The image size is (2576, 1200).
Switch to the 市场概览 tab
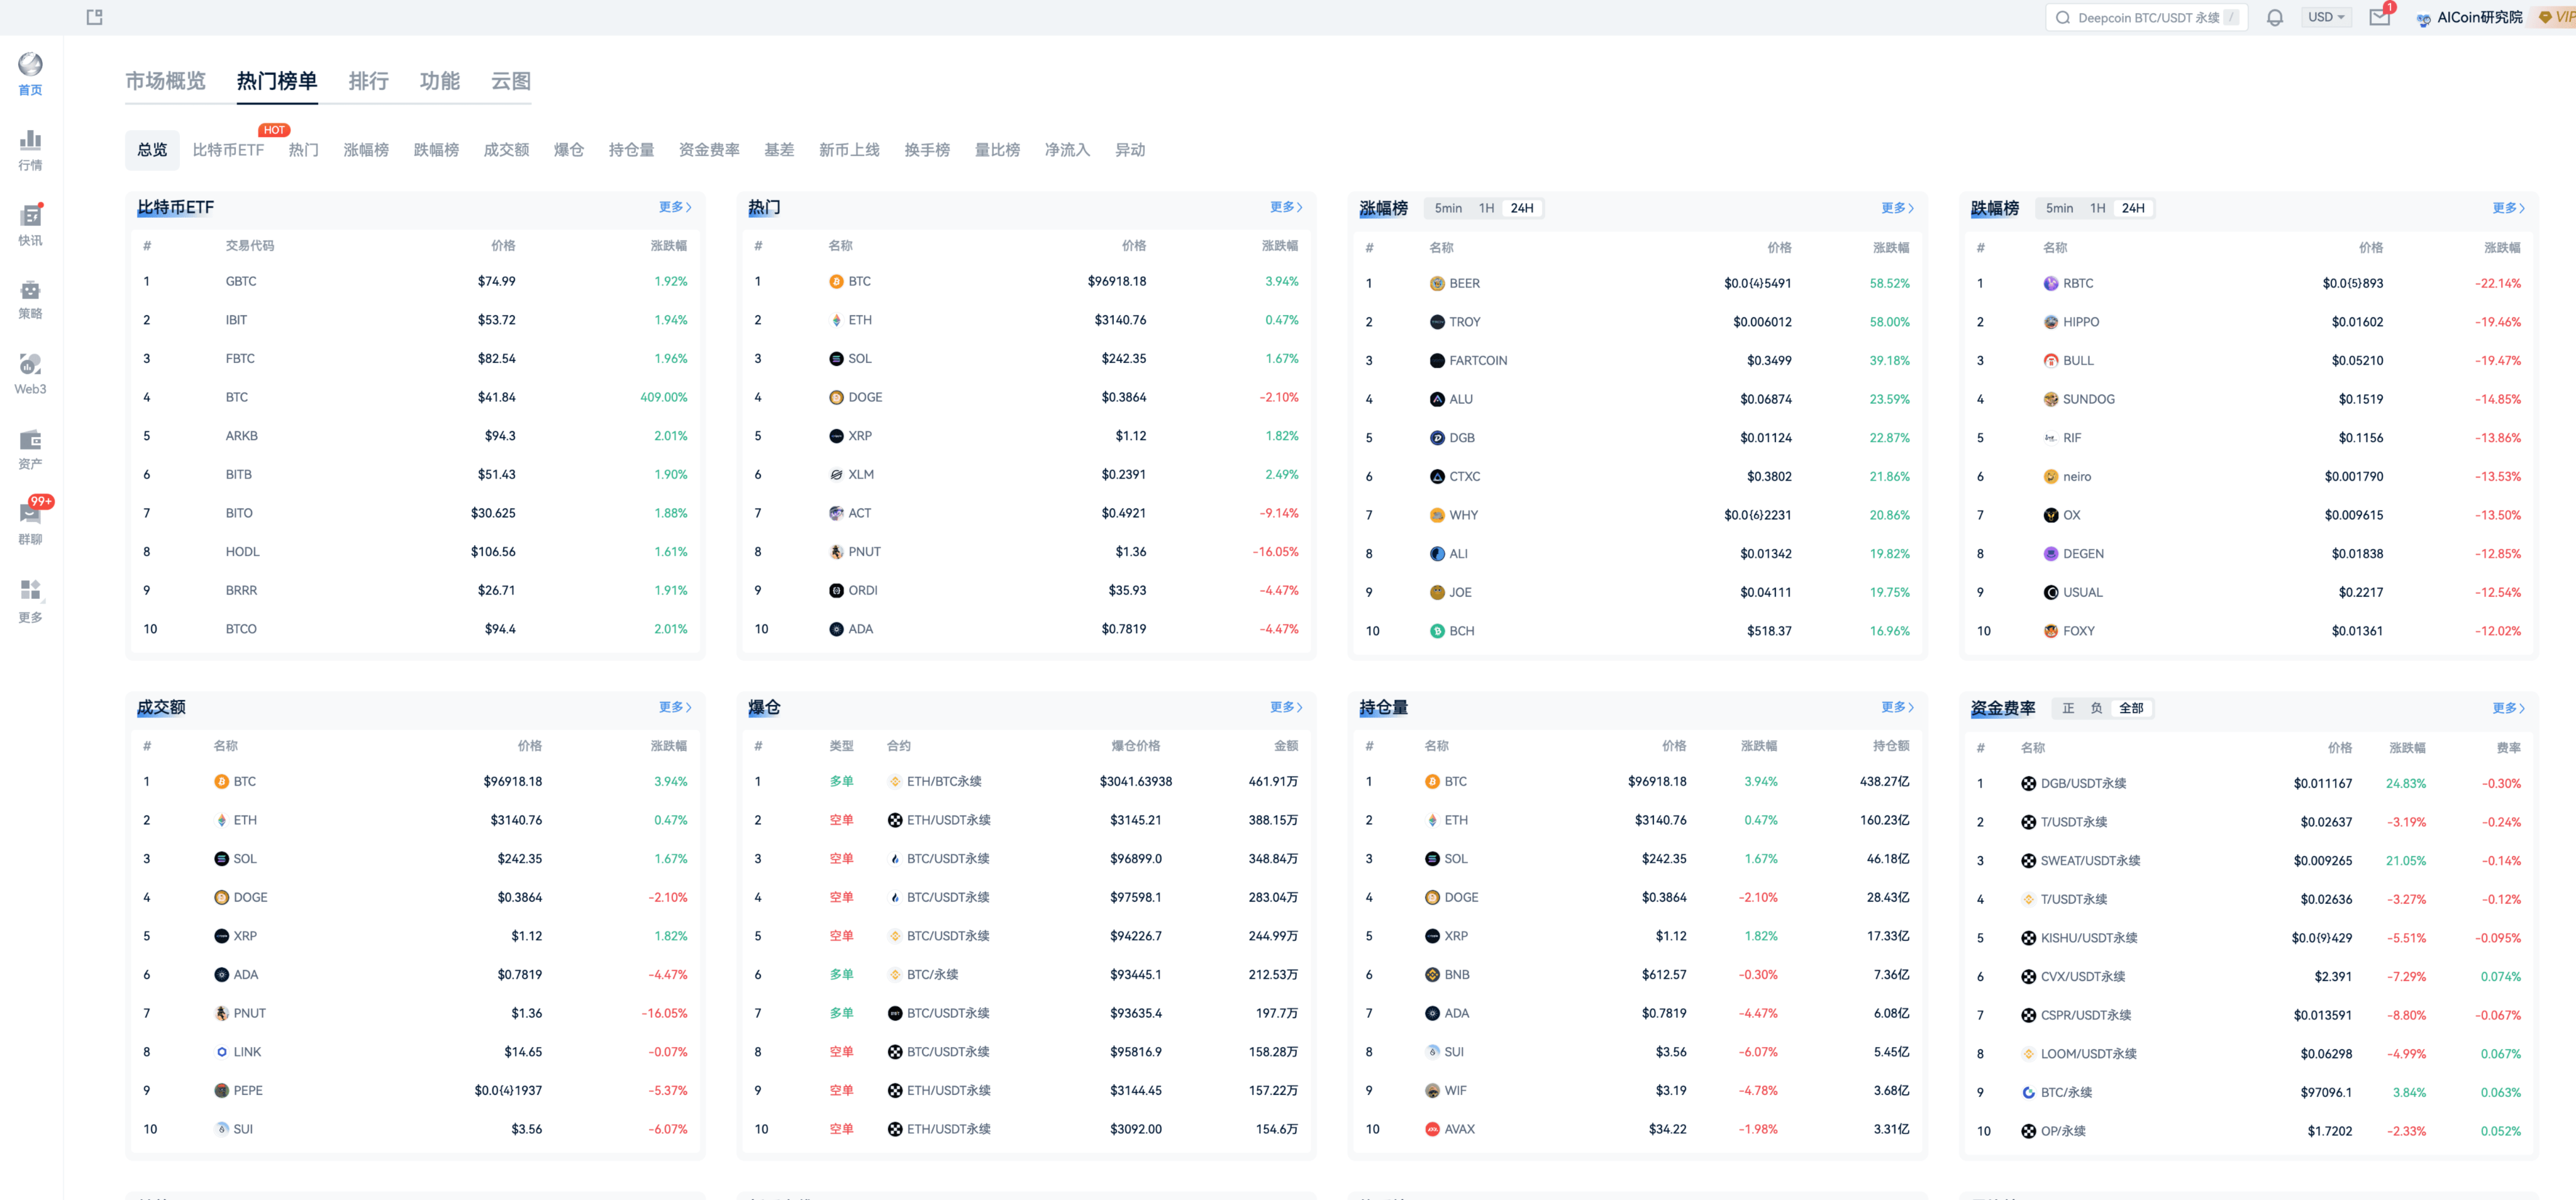(165, 81)
